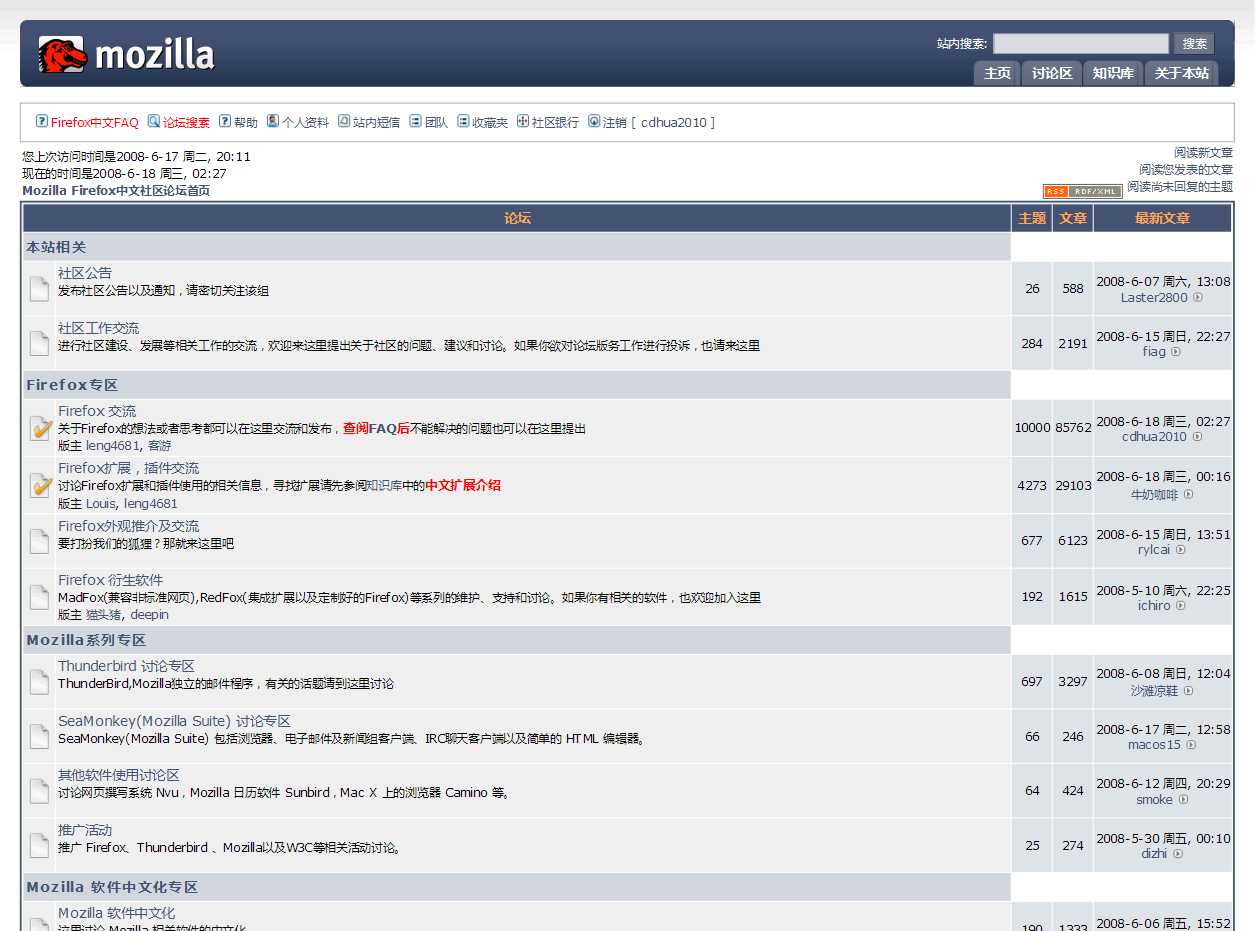1255x931 pixels.
Task: Click the red 中文扩展介绍 link
Action: click(463, 485)
